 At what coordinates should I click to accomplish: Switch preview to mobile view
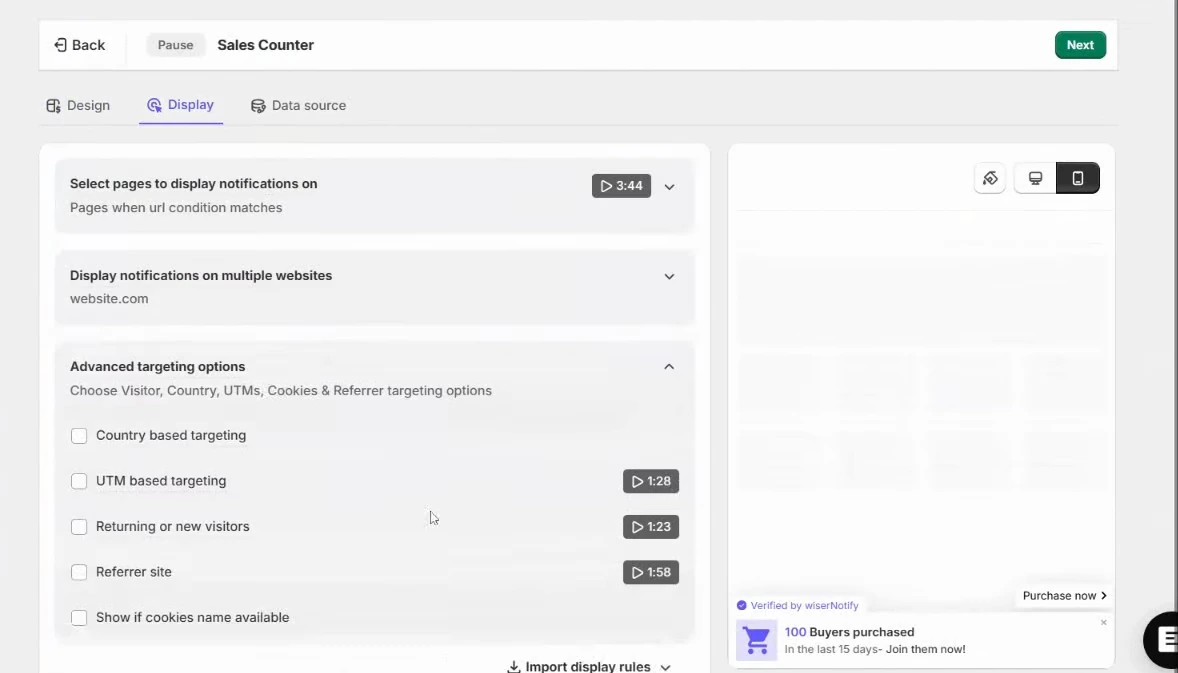(x=1077, y=179)
